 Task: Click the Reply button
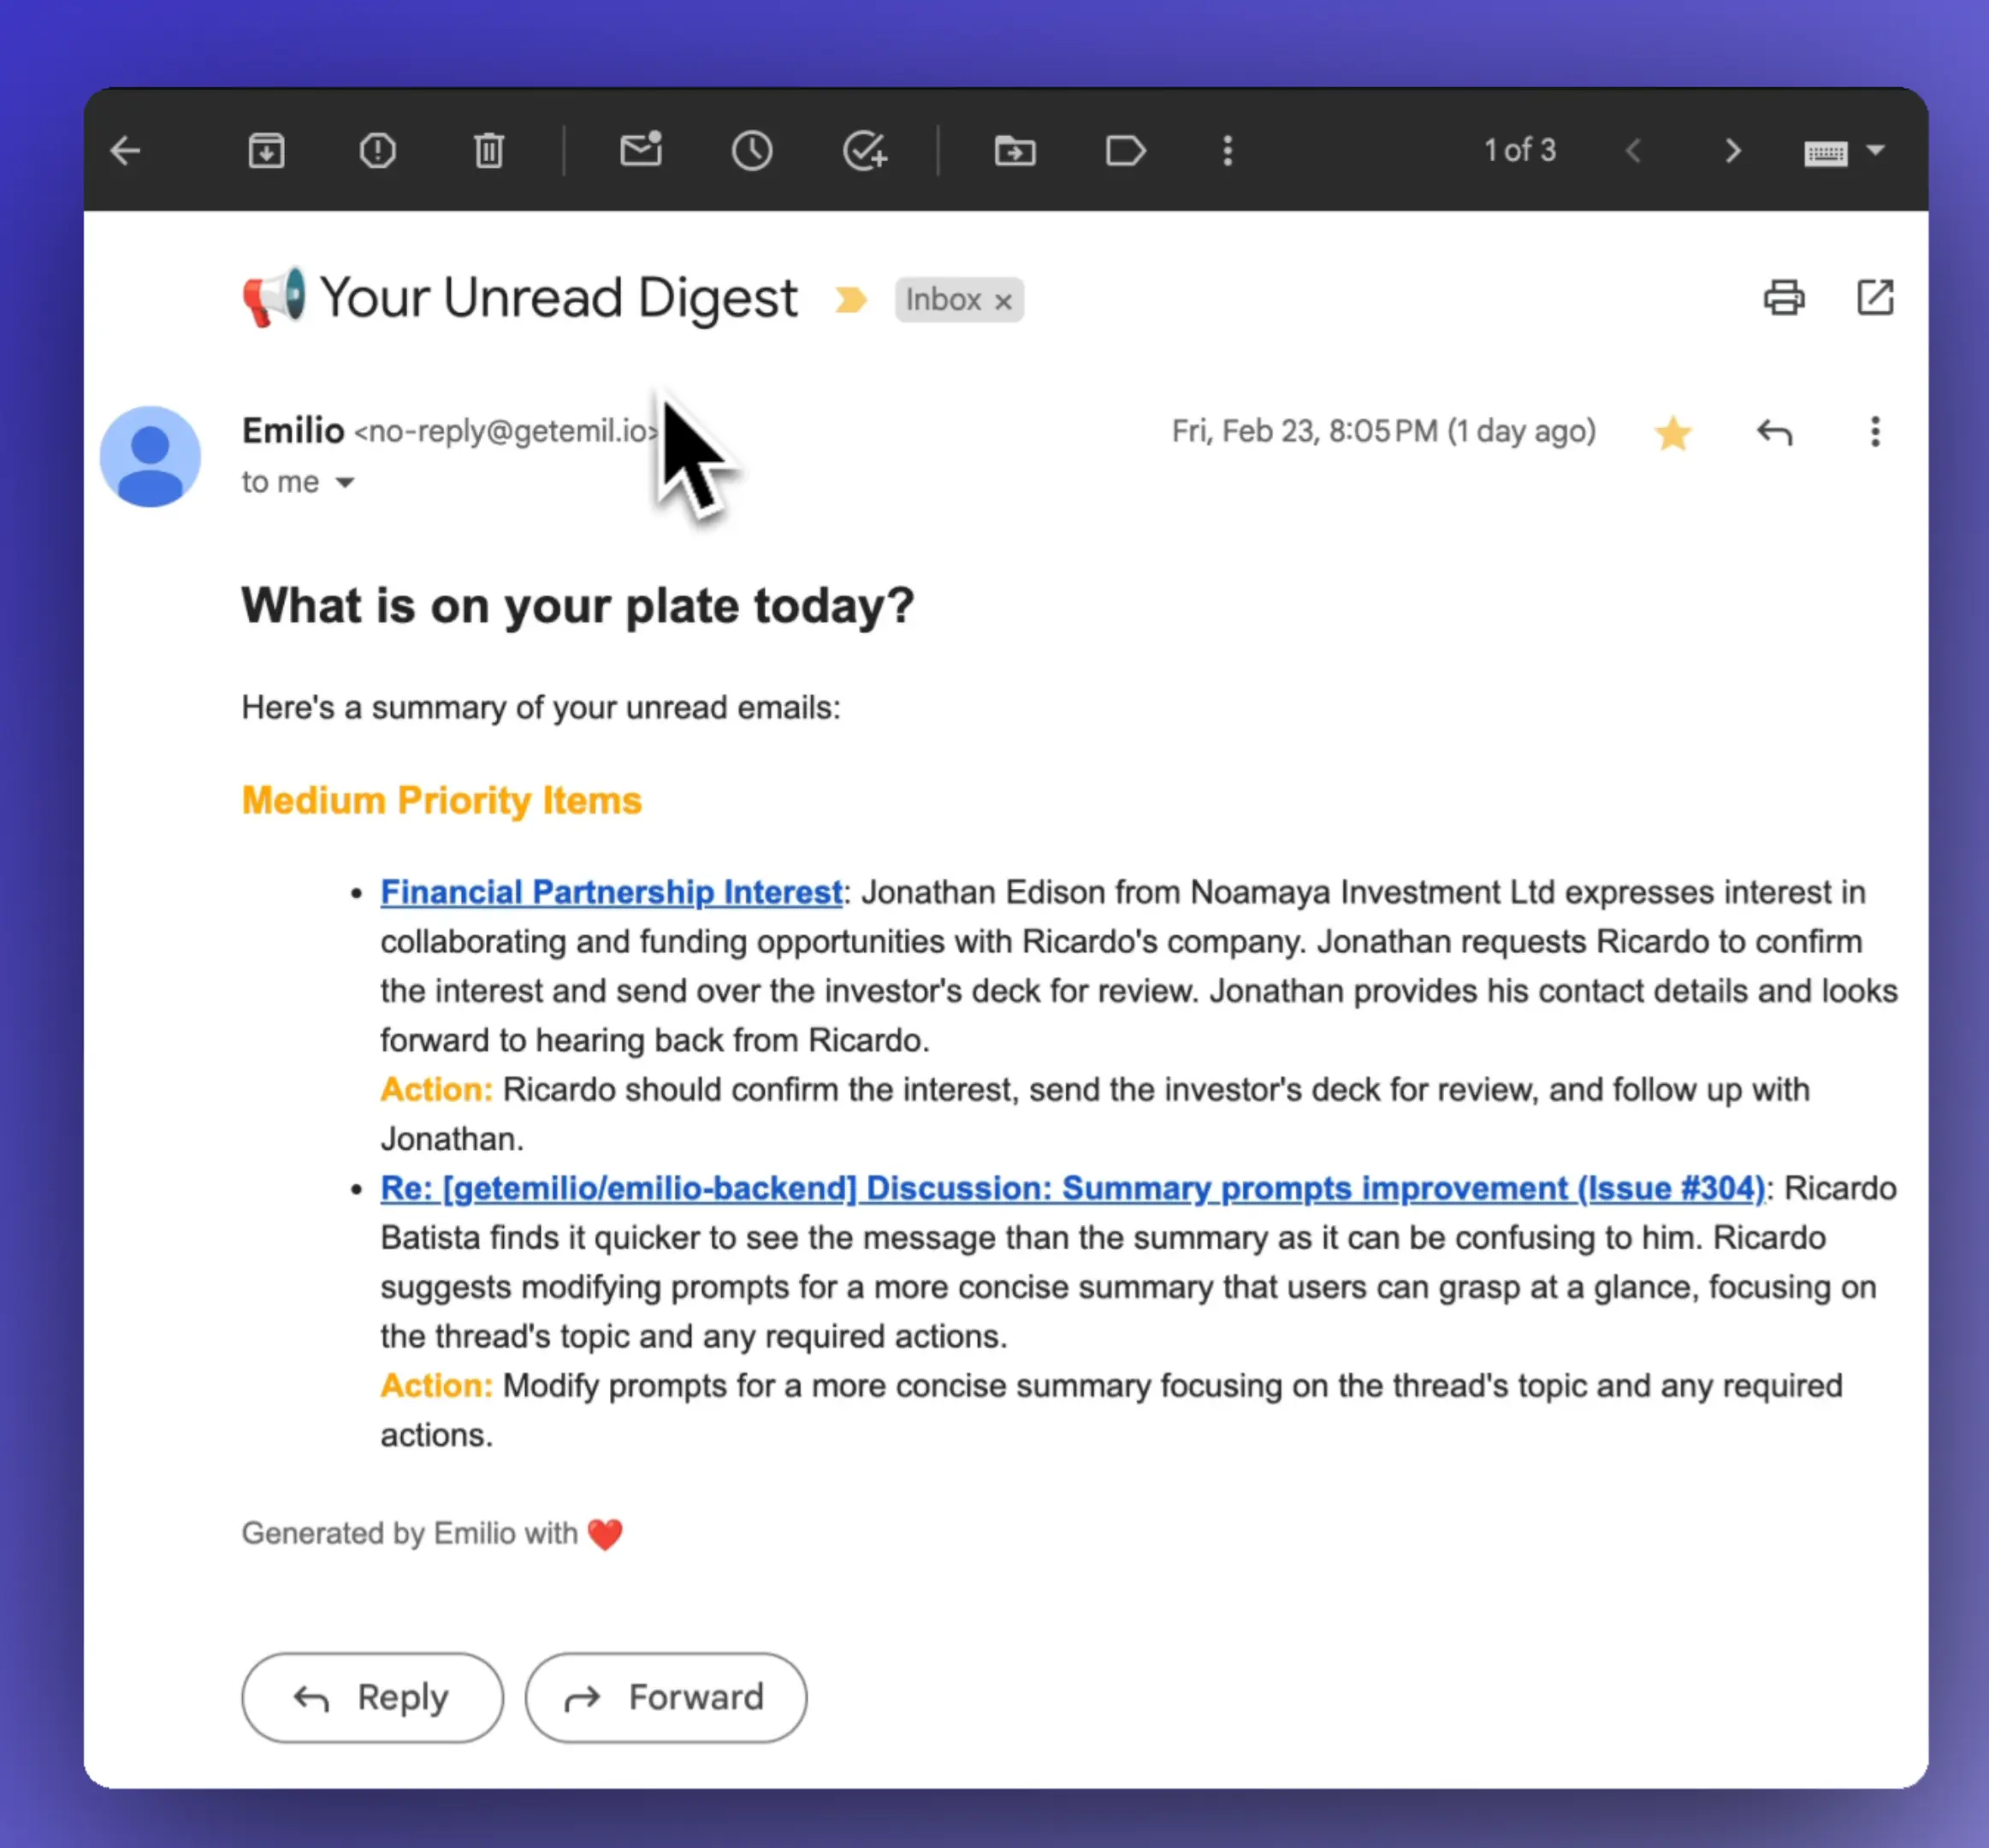[372, 1697]
